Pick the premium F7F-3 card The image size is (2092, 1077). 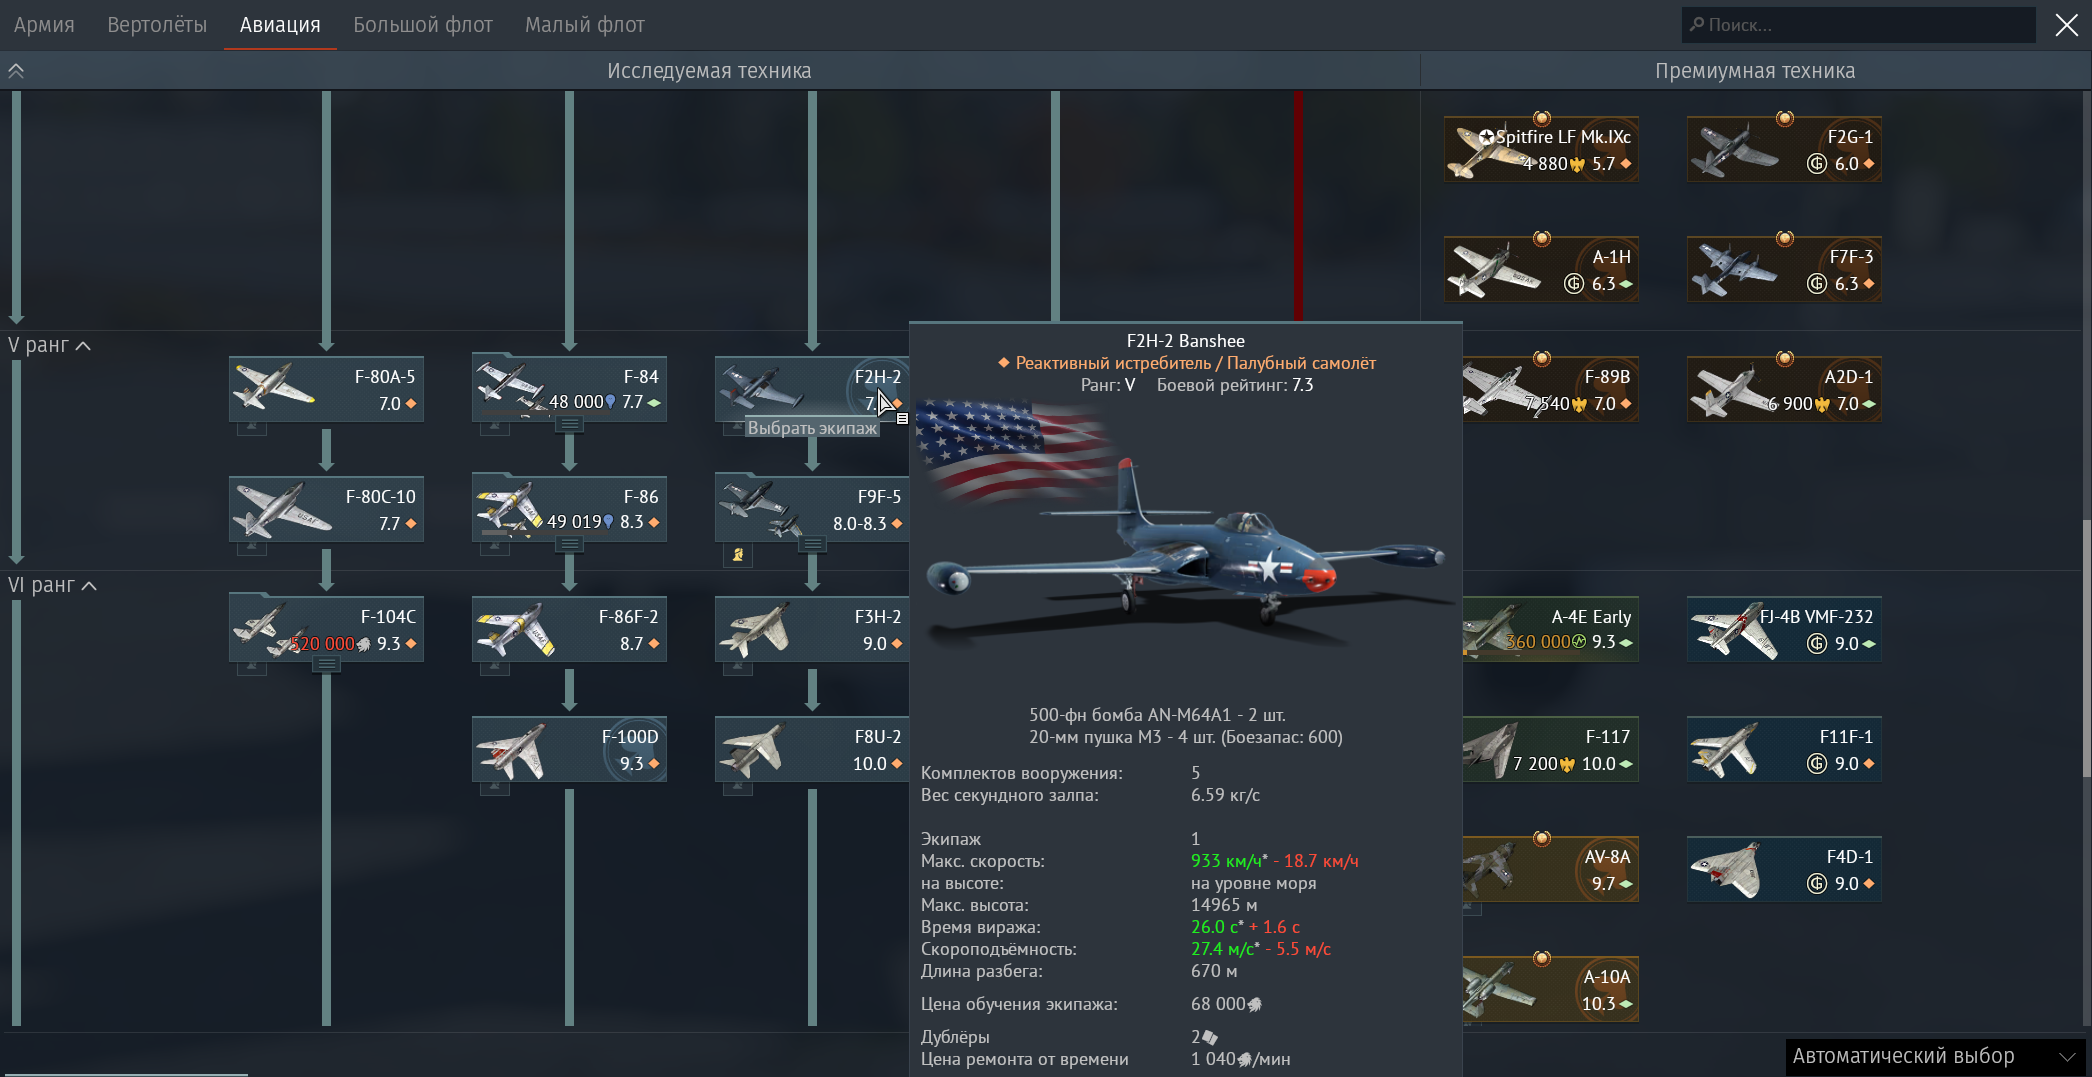pos(1784,269)
